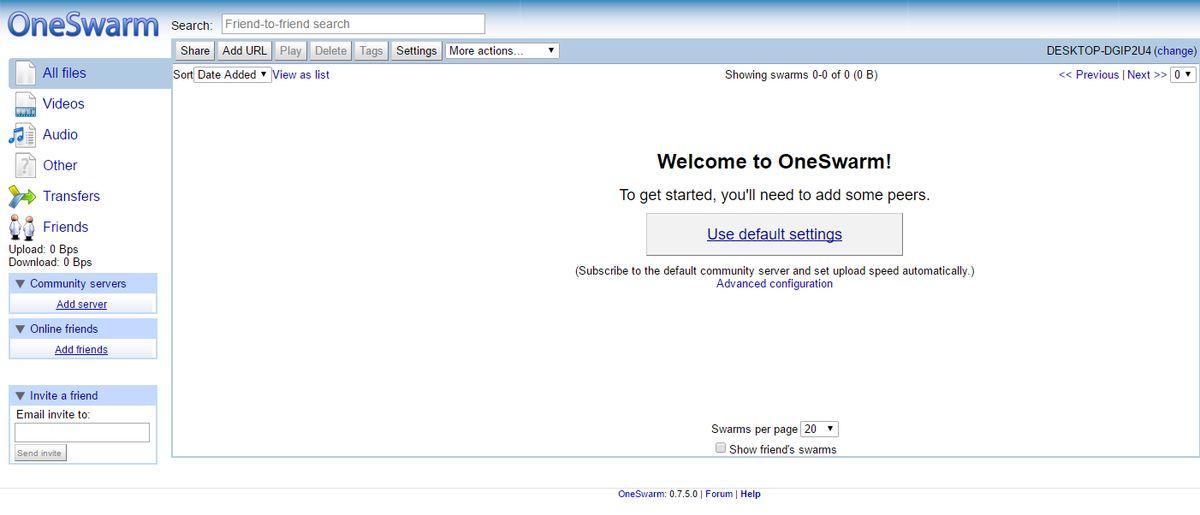Image resolution: width=1200 pixels, height=515 pixels.
Task: Open the page number dropdown
Action: [x=1183, y=75]
